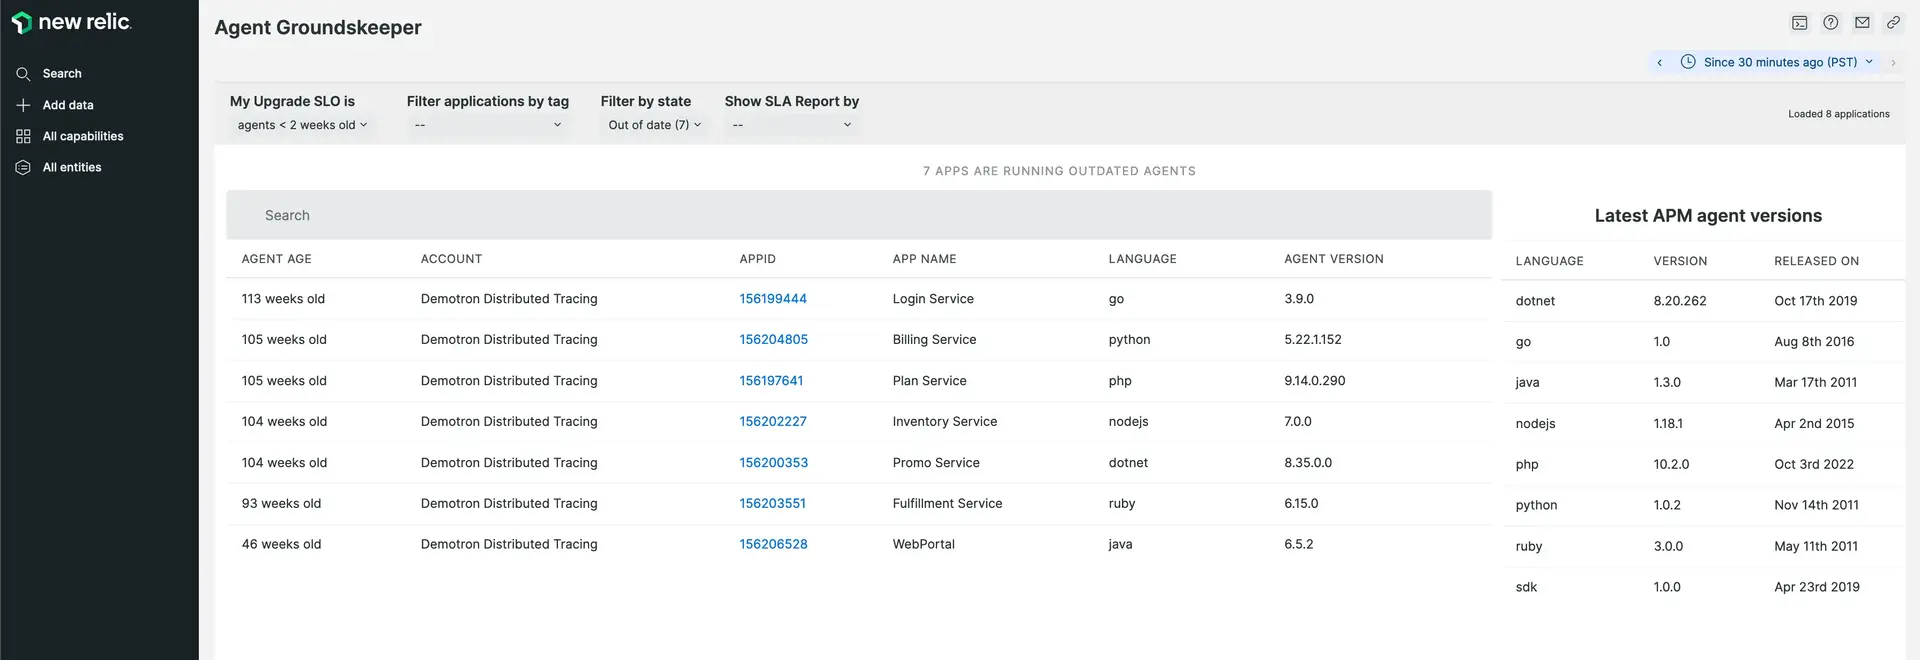The width and height of the screenshot is (1920, 660).
Task: Open the query console icon
Action: tap(1799, 23)
